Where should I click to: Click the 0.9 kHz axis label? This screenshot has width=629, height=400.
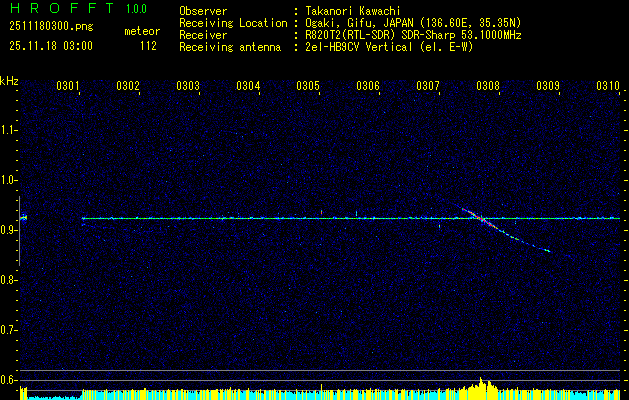click(x=8, y=230)
